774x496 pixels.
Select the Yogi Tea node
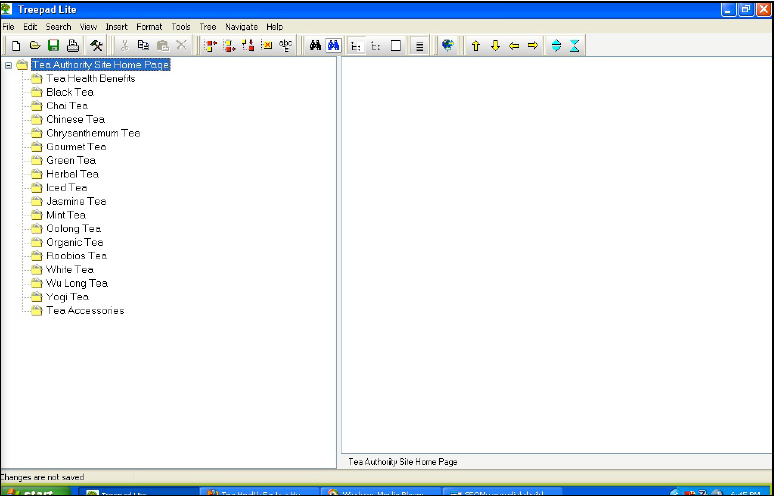[67, 297]
